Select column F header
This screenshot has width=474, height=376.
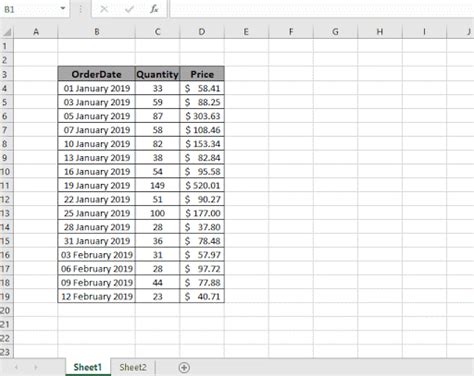[x=291, y=32]
